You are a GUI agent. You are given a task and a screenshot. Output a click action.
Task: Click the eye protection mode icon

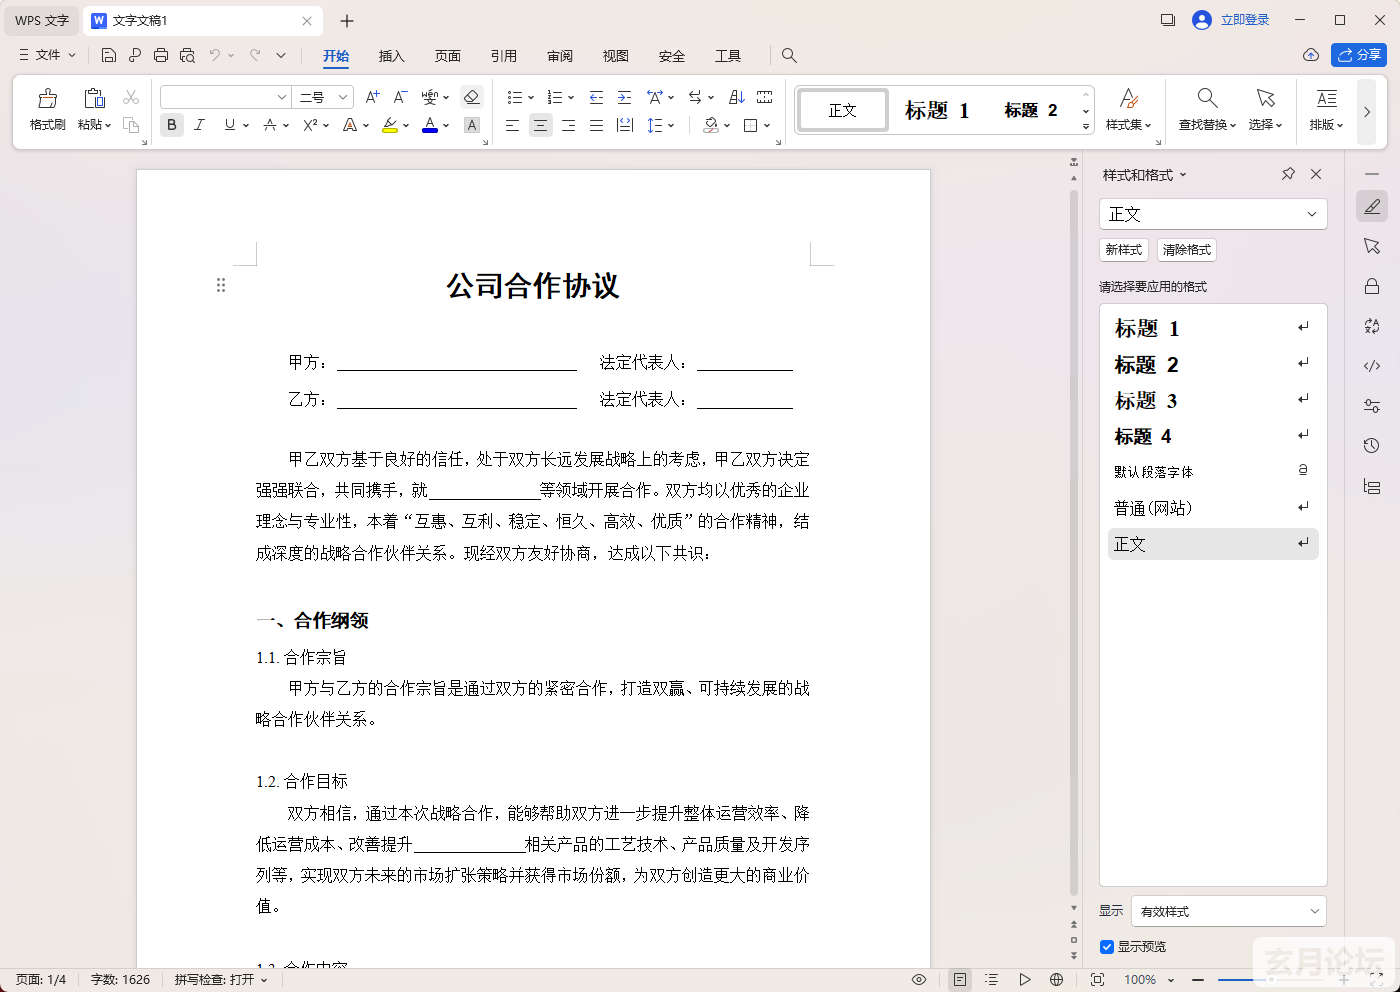919,980
